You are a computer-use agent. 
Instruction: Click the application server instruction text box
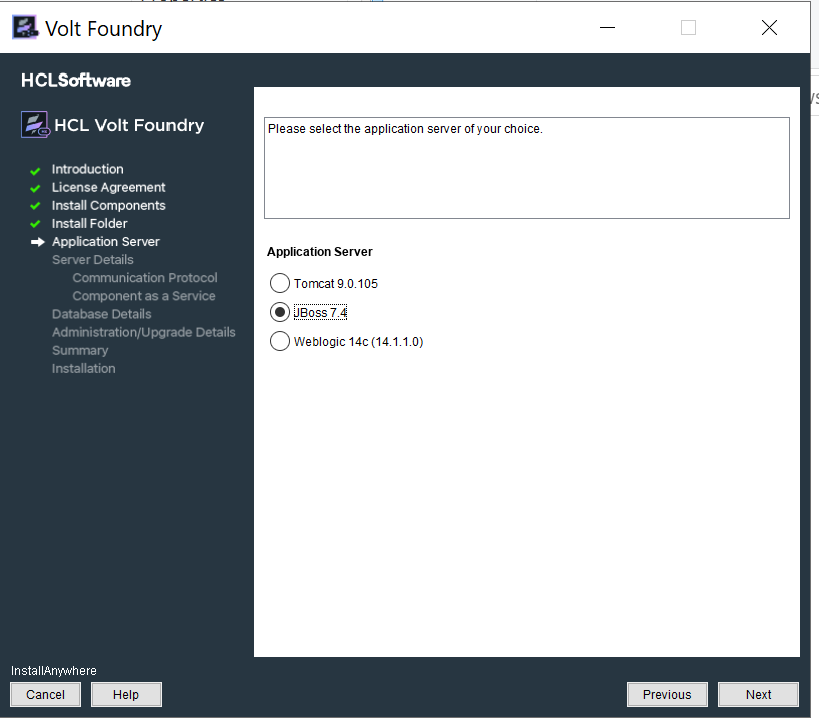coord(526,168)
